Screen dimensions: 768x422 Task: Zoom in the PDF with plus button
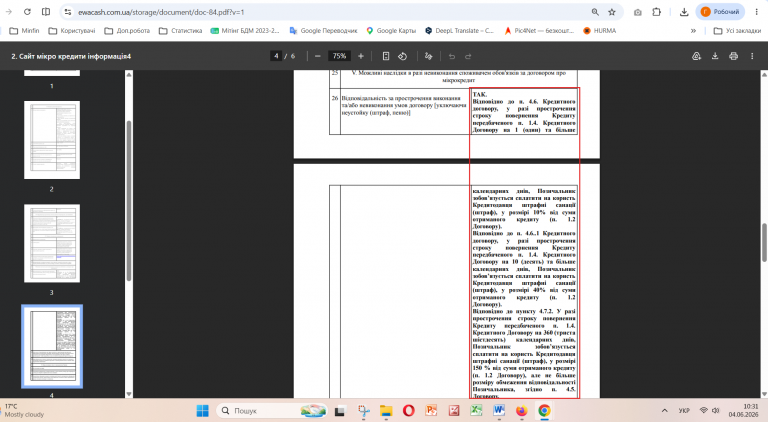point(361,56)
